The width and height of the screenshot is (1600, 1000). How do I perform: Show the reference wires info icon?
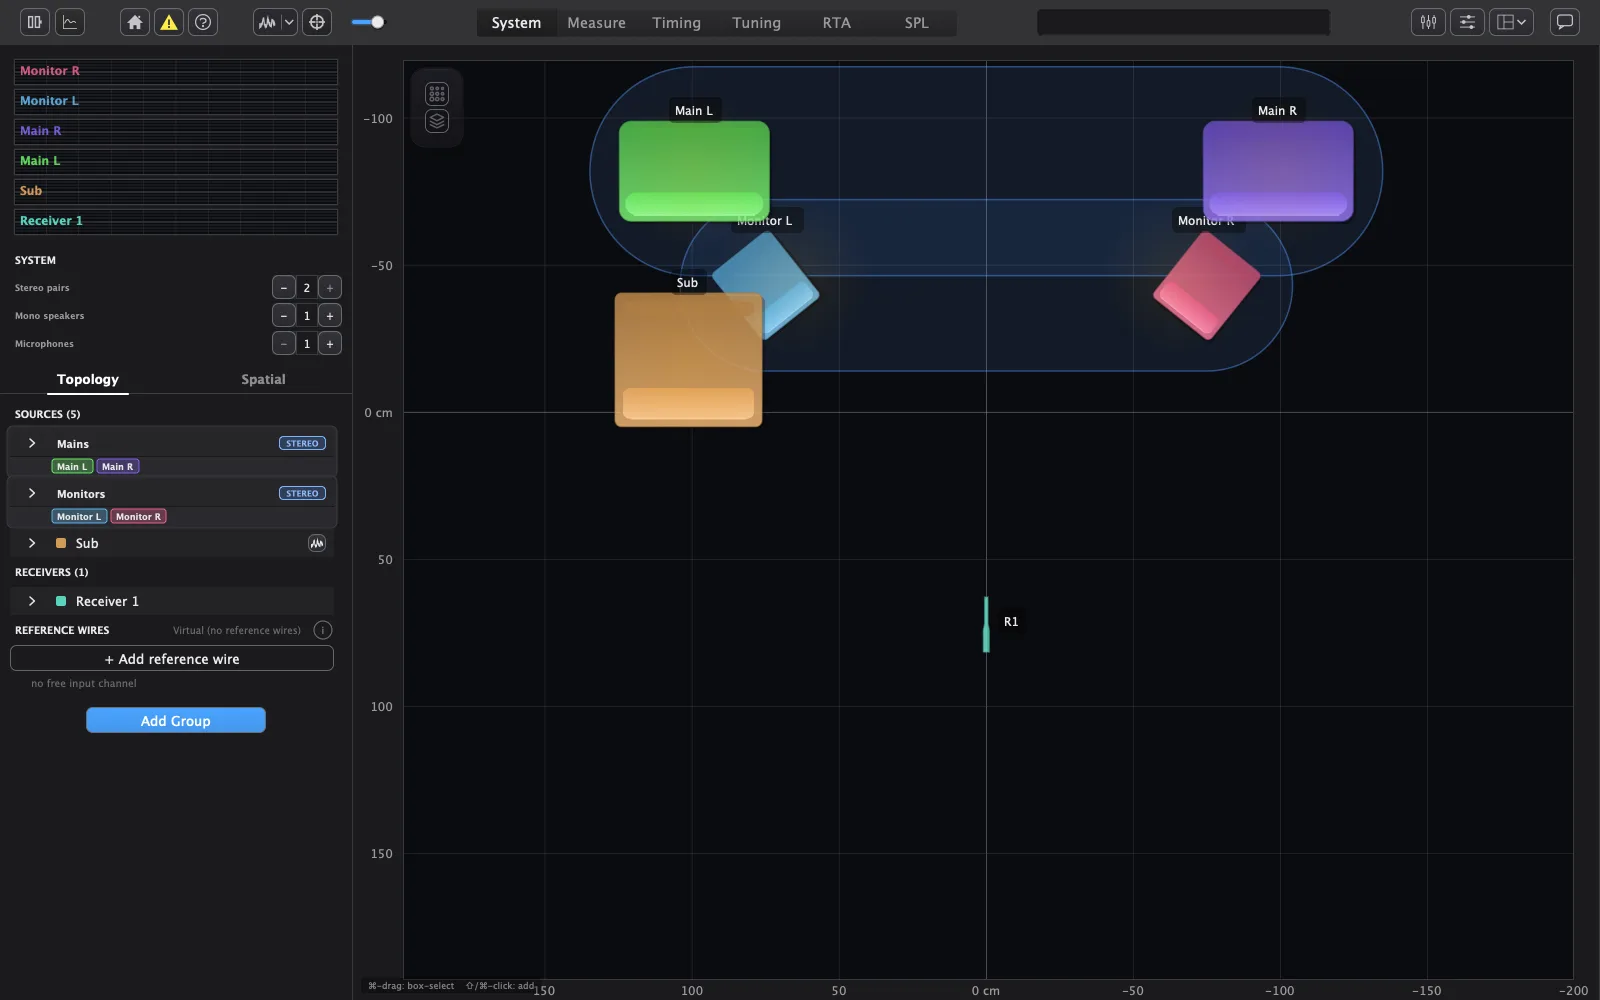(322, 630)
